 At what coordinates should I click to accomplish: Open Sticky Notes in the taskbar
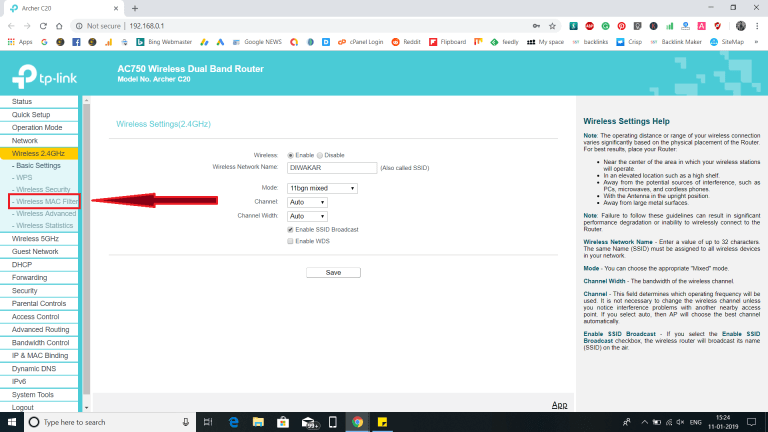tap(383, 422)
